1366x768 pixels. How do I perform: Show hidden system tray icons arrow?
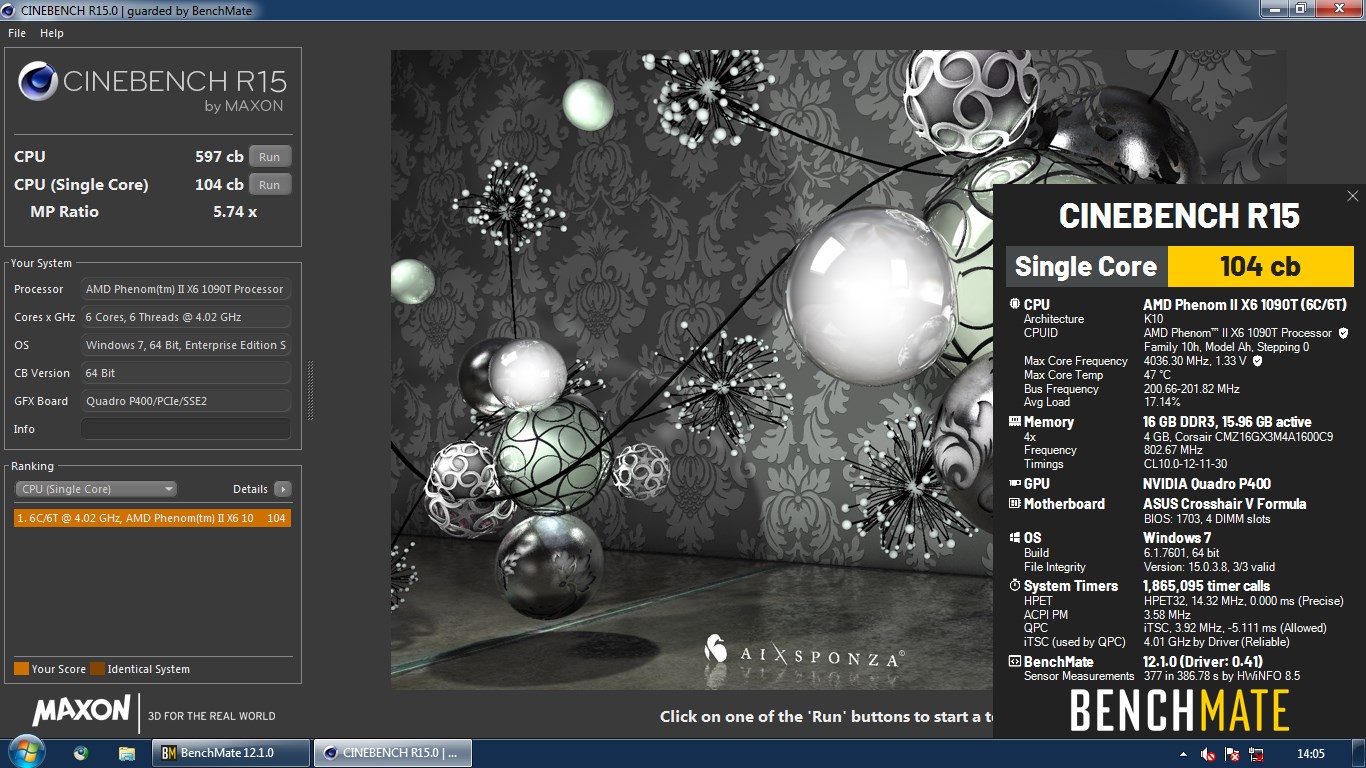tap(1184, 754)
